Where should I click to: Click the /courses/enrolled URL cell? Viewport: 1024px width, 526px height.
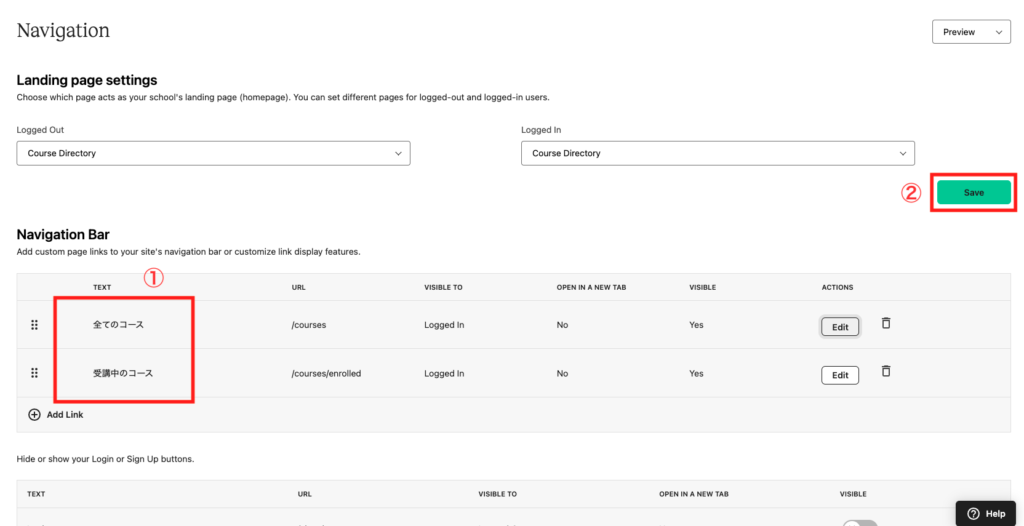coord(326,374)
